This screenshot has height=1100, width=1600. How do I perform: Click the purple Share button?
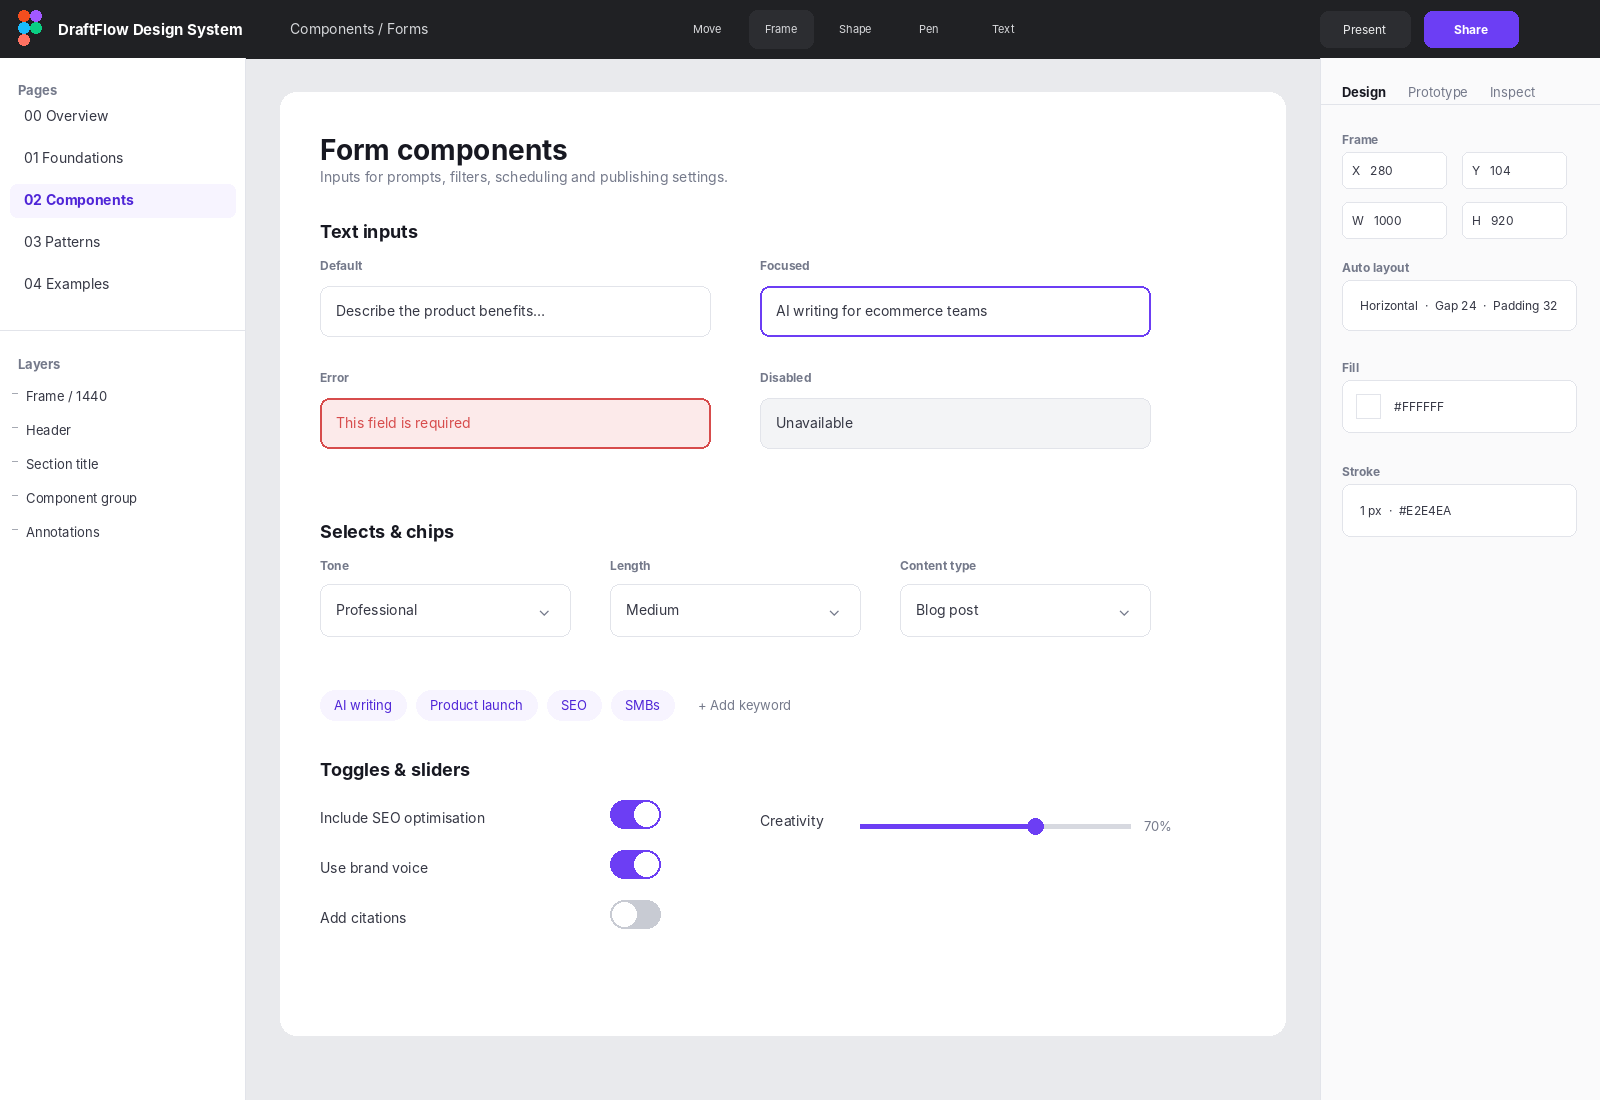pos(1471,30)
